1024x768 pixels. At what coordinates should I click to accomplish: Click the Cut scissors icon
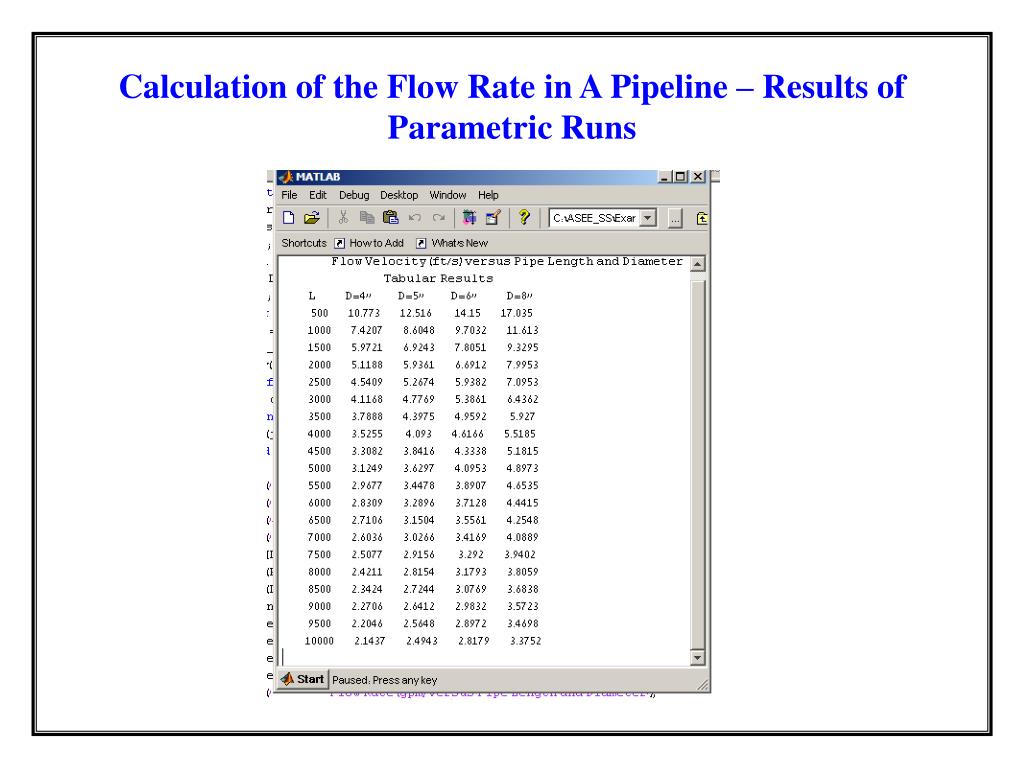click(x=344, y=217)
